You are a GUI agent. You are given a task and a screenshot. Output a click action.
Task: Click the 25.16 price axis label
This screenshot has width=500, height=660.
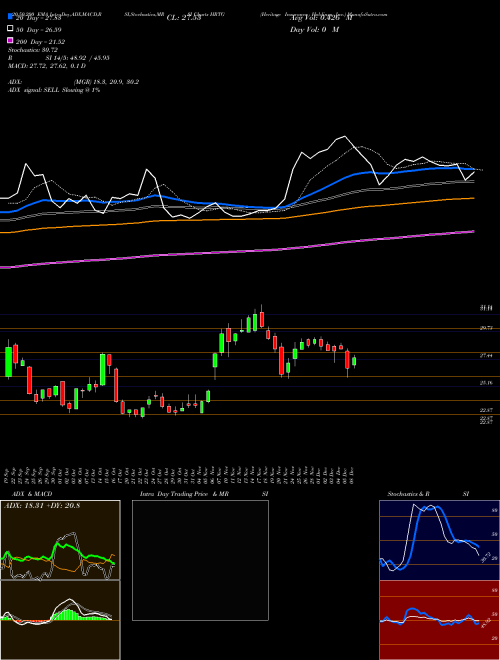tap(486, 383)
